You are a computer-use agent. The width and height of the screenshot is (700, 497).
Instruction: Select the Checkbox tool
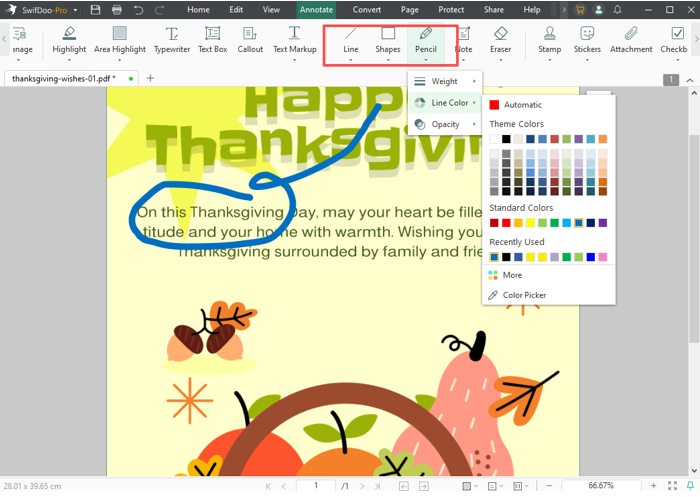674,40
